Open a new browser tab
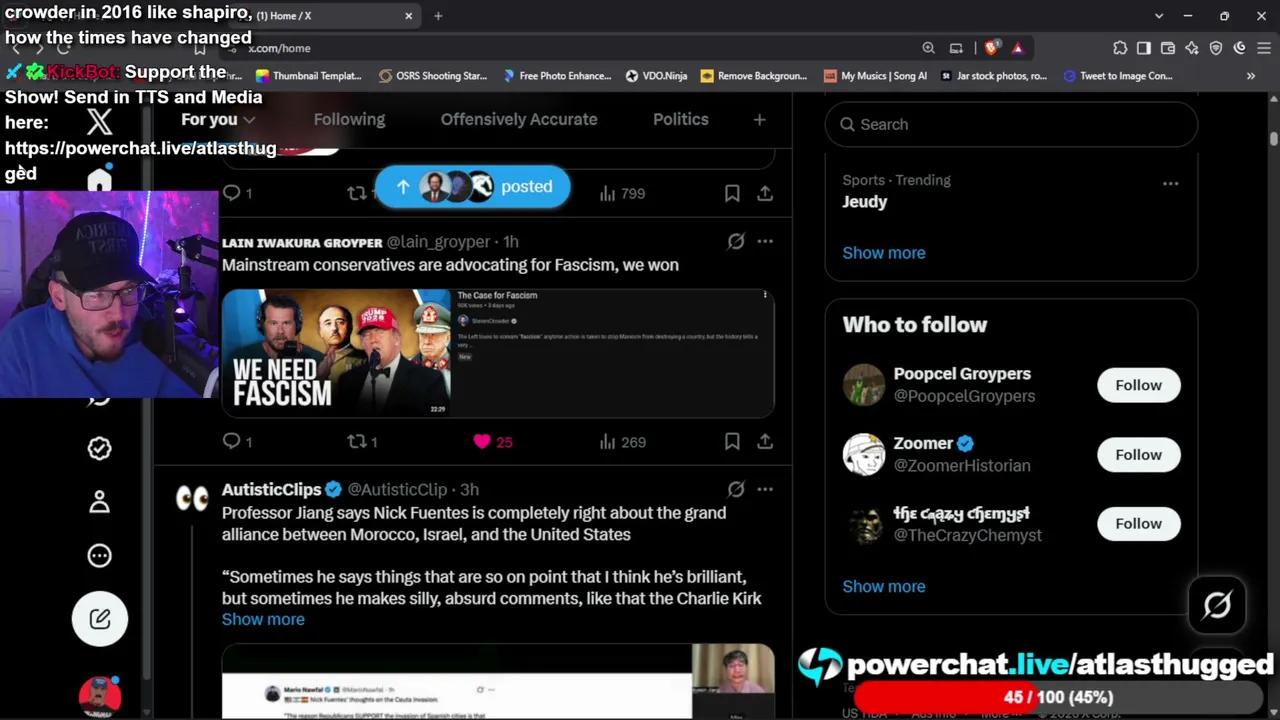This screenshot has height=720, width=1280. [438, 16]
